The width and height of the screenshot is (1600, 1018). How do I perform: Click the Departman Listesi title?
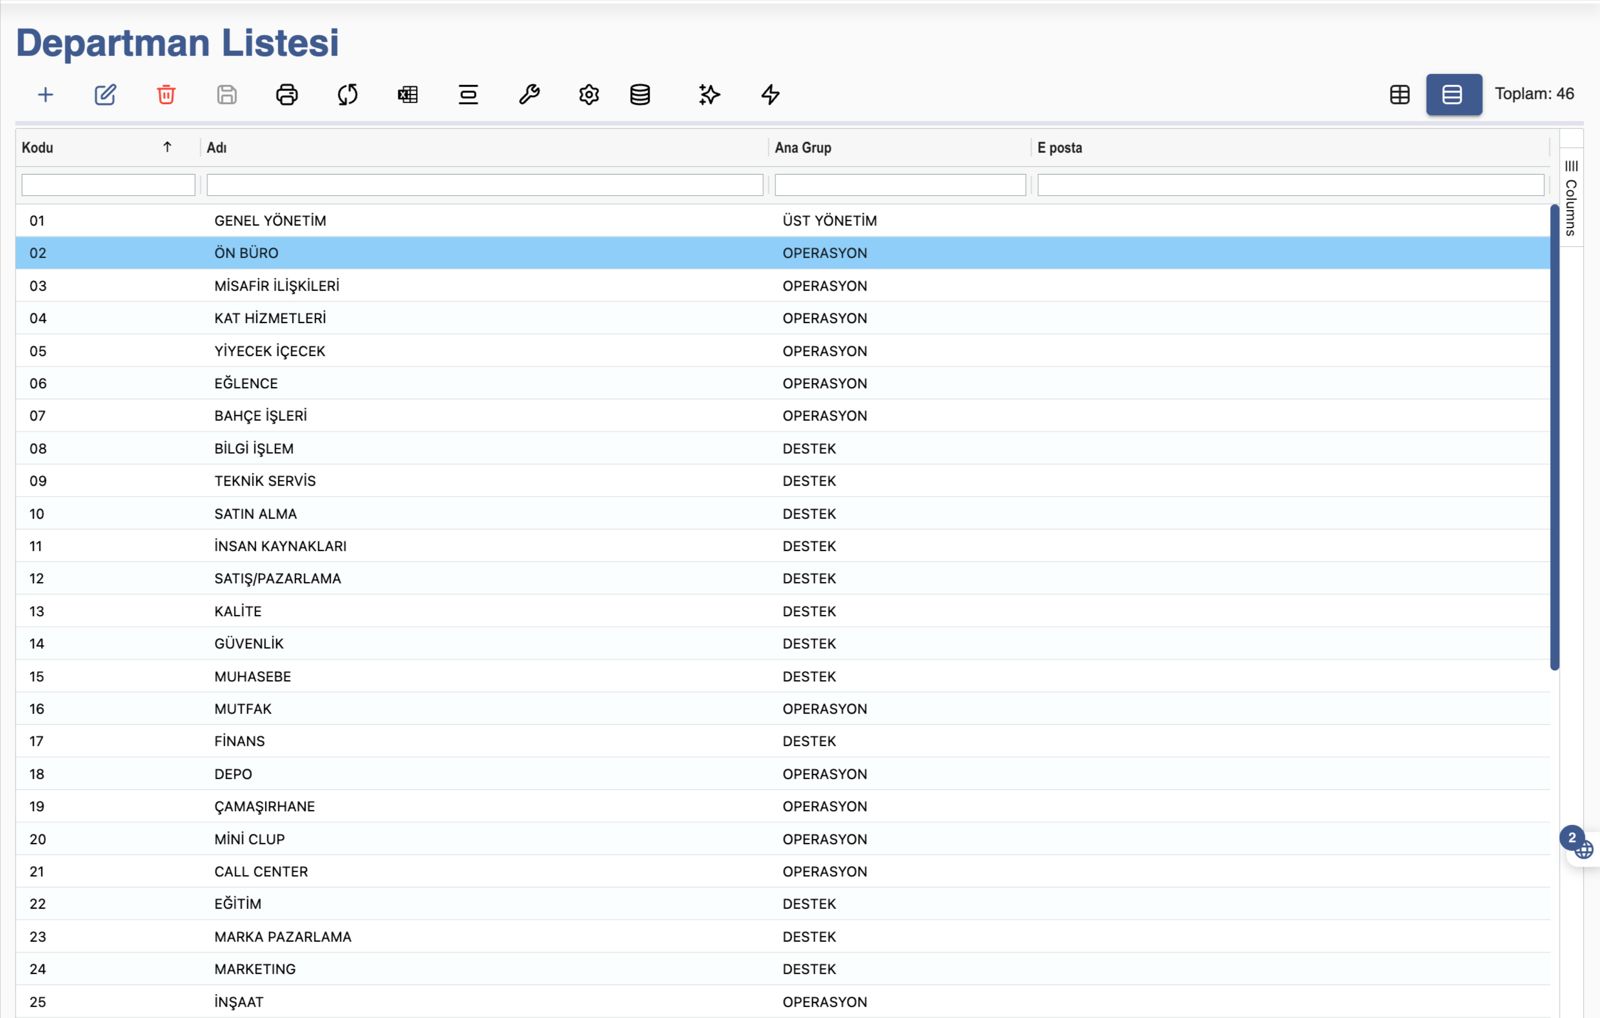[178, 43]
